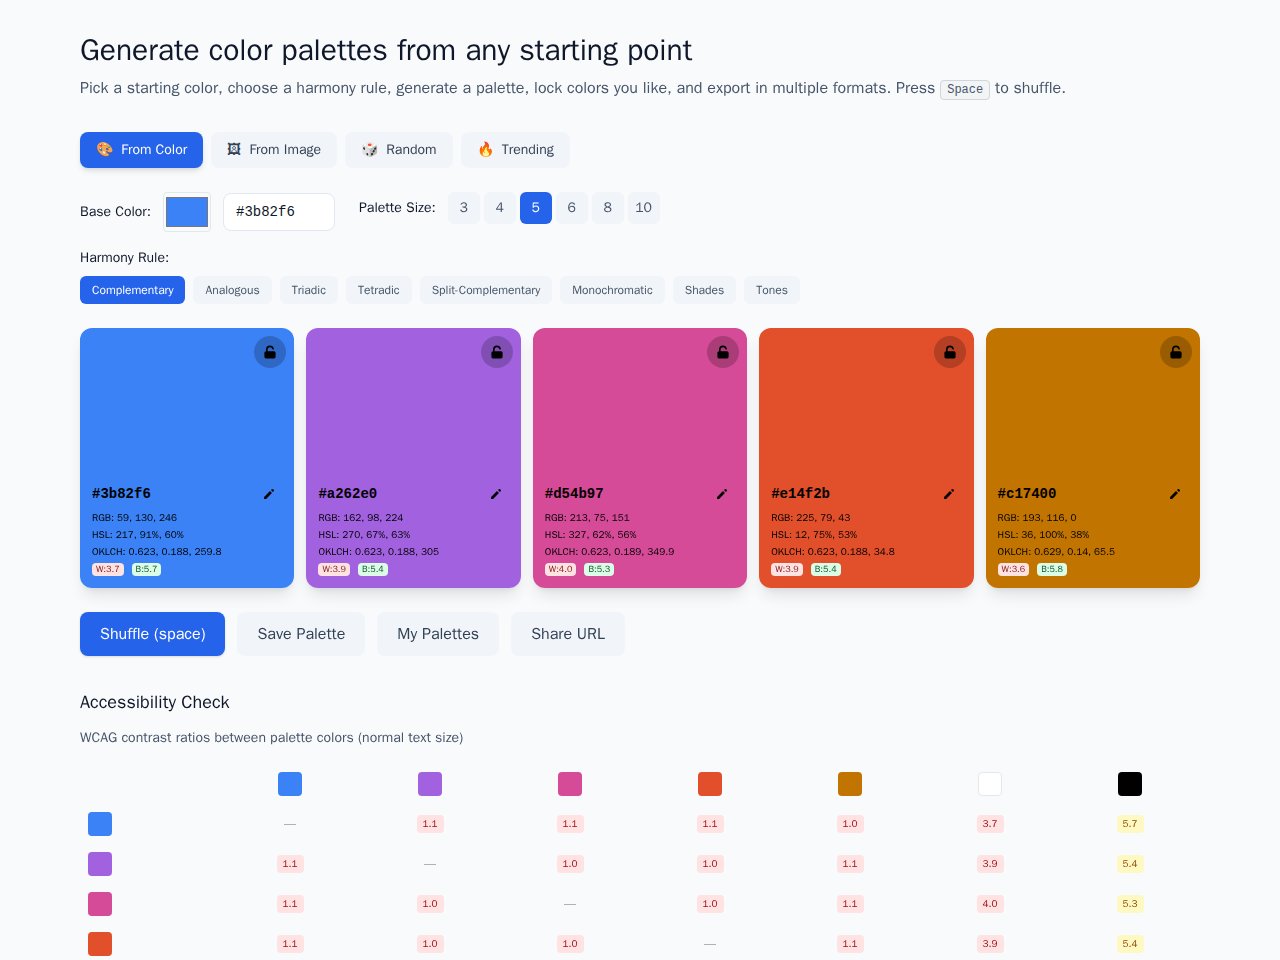Viewport: 1280px width, 960px height.
Task: Pick the Shades harmony rule
Action: [704, 290]
